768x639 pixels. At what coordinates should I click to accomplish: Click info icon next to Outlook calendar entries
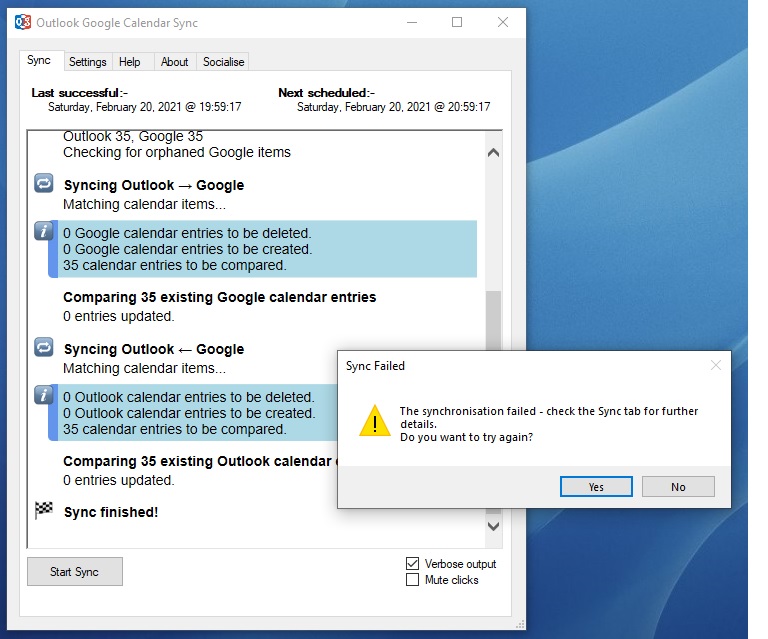point(44,395)
